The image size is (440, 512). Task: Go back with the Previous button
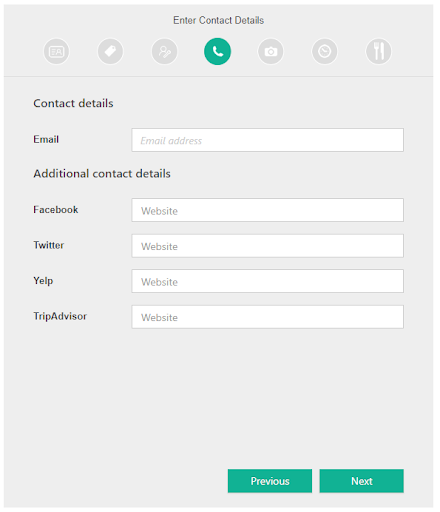pos(270,481)
